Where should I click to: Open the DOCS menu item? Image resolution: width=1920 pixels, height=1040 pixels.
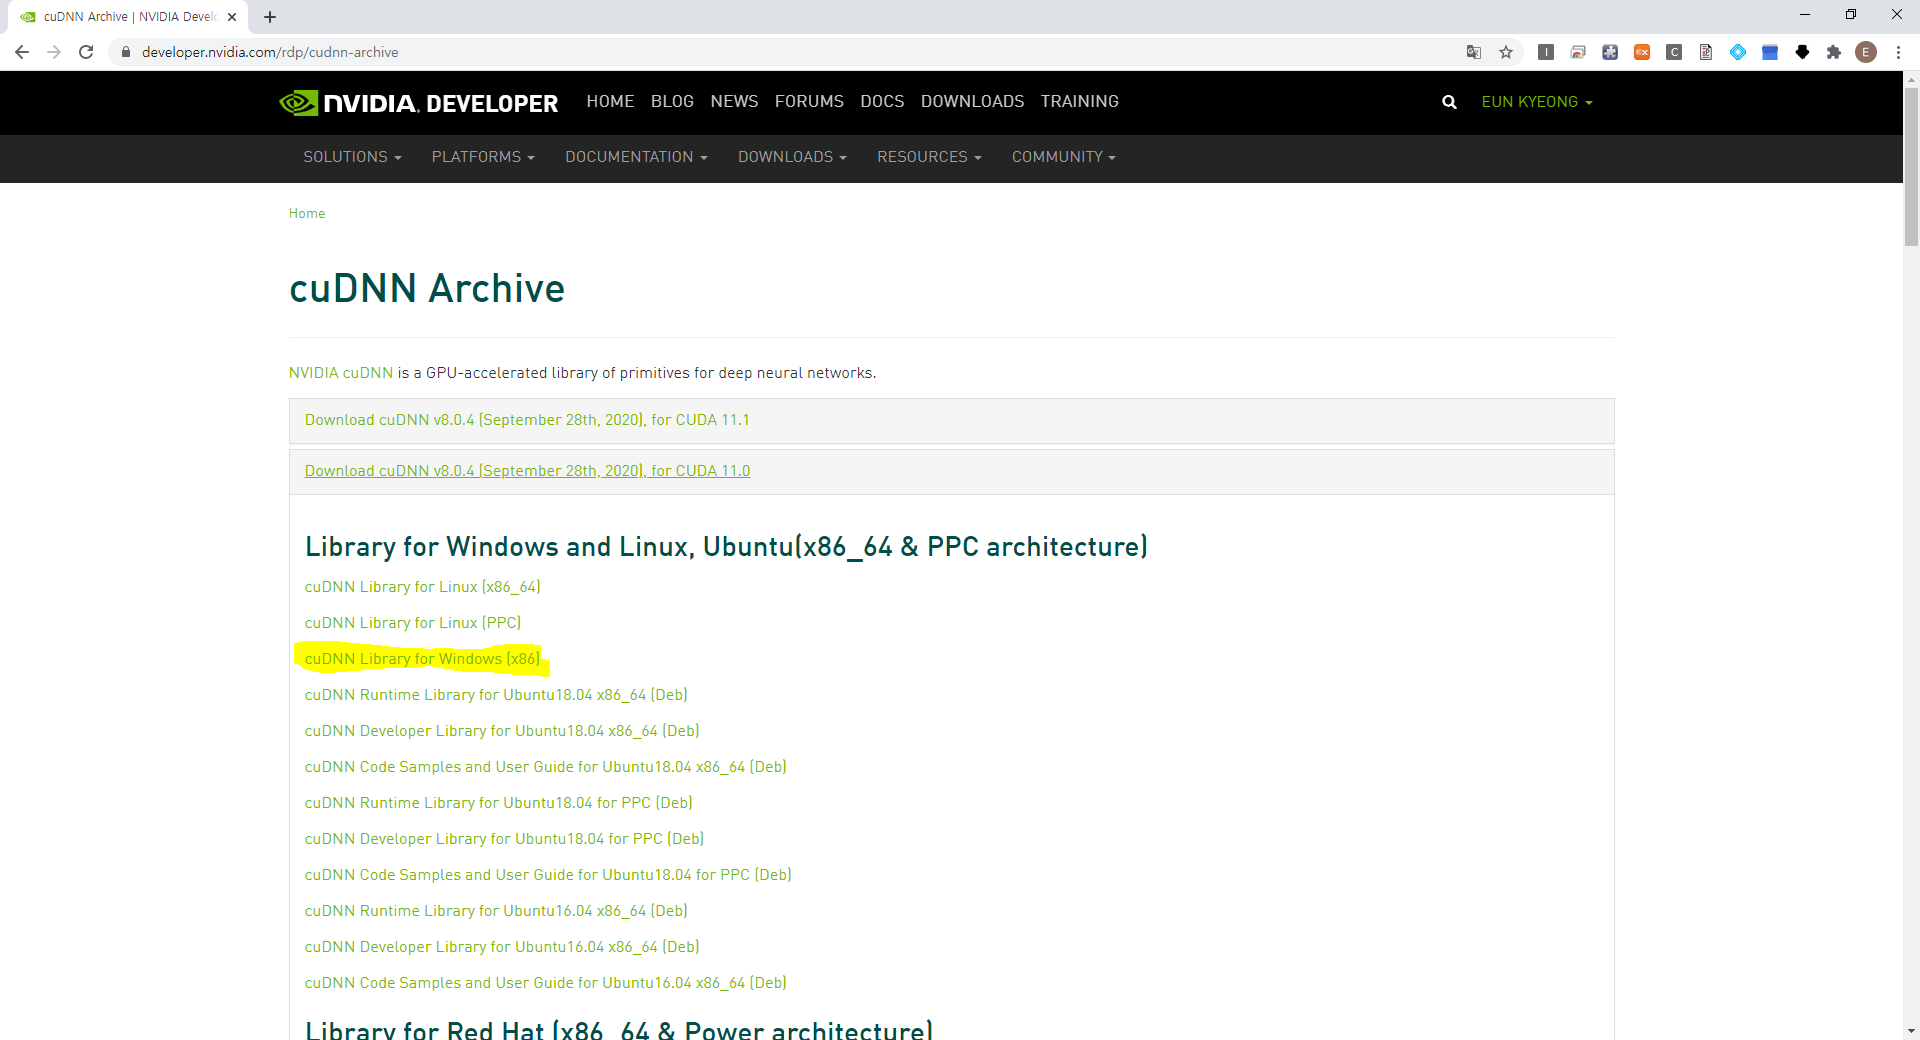(882, 102)
